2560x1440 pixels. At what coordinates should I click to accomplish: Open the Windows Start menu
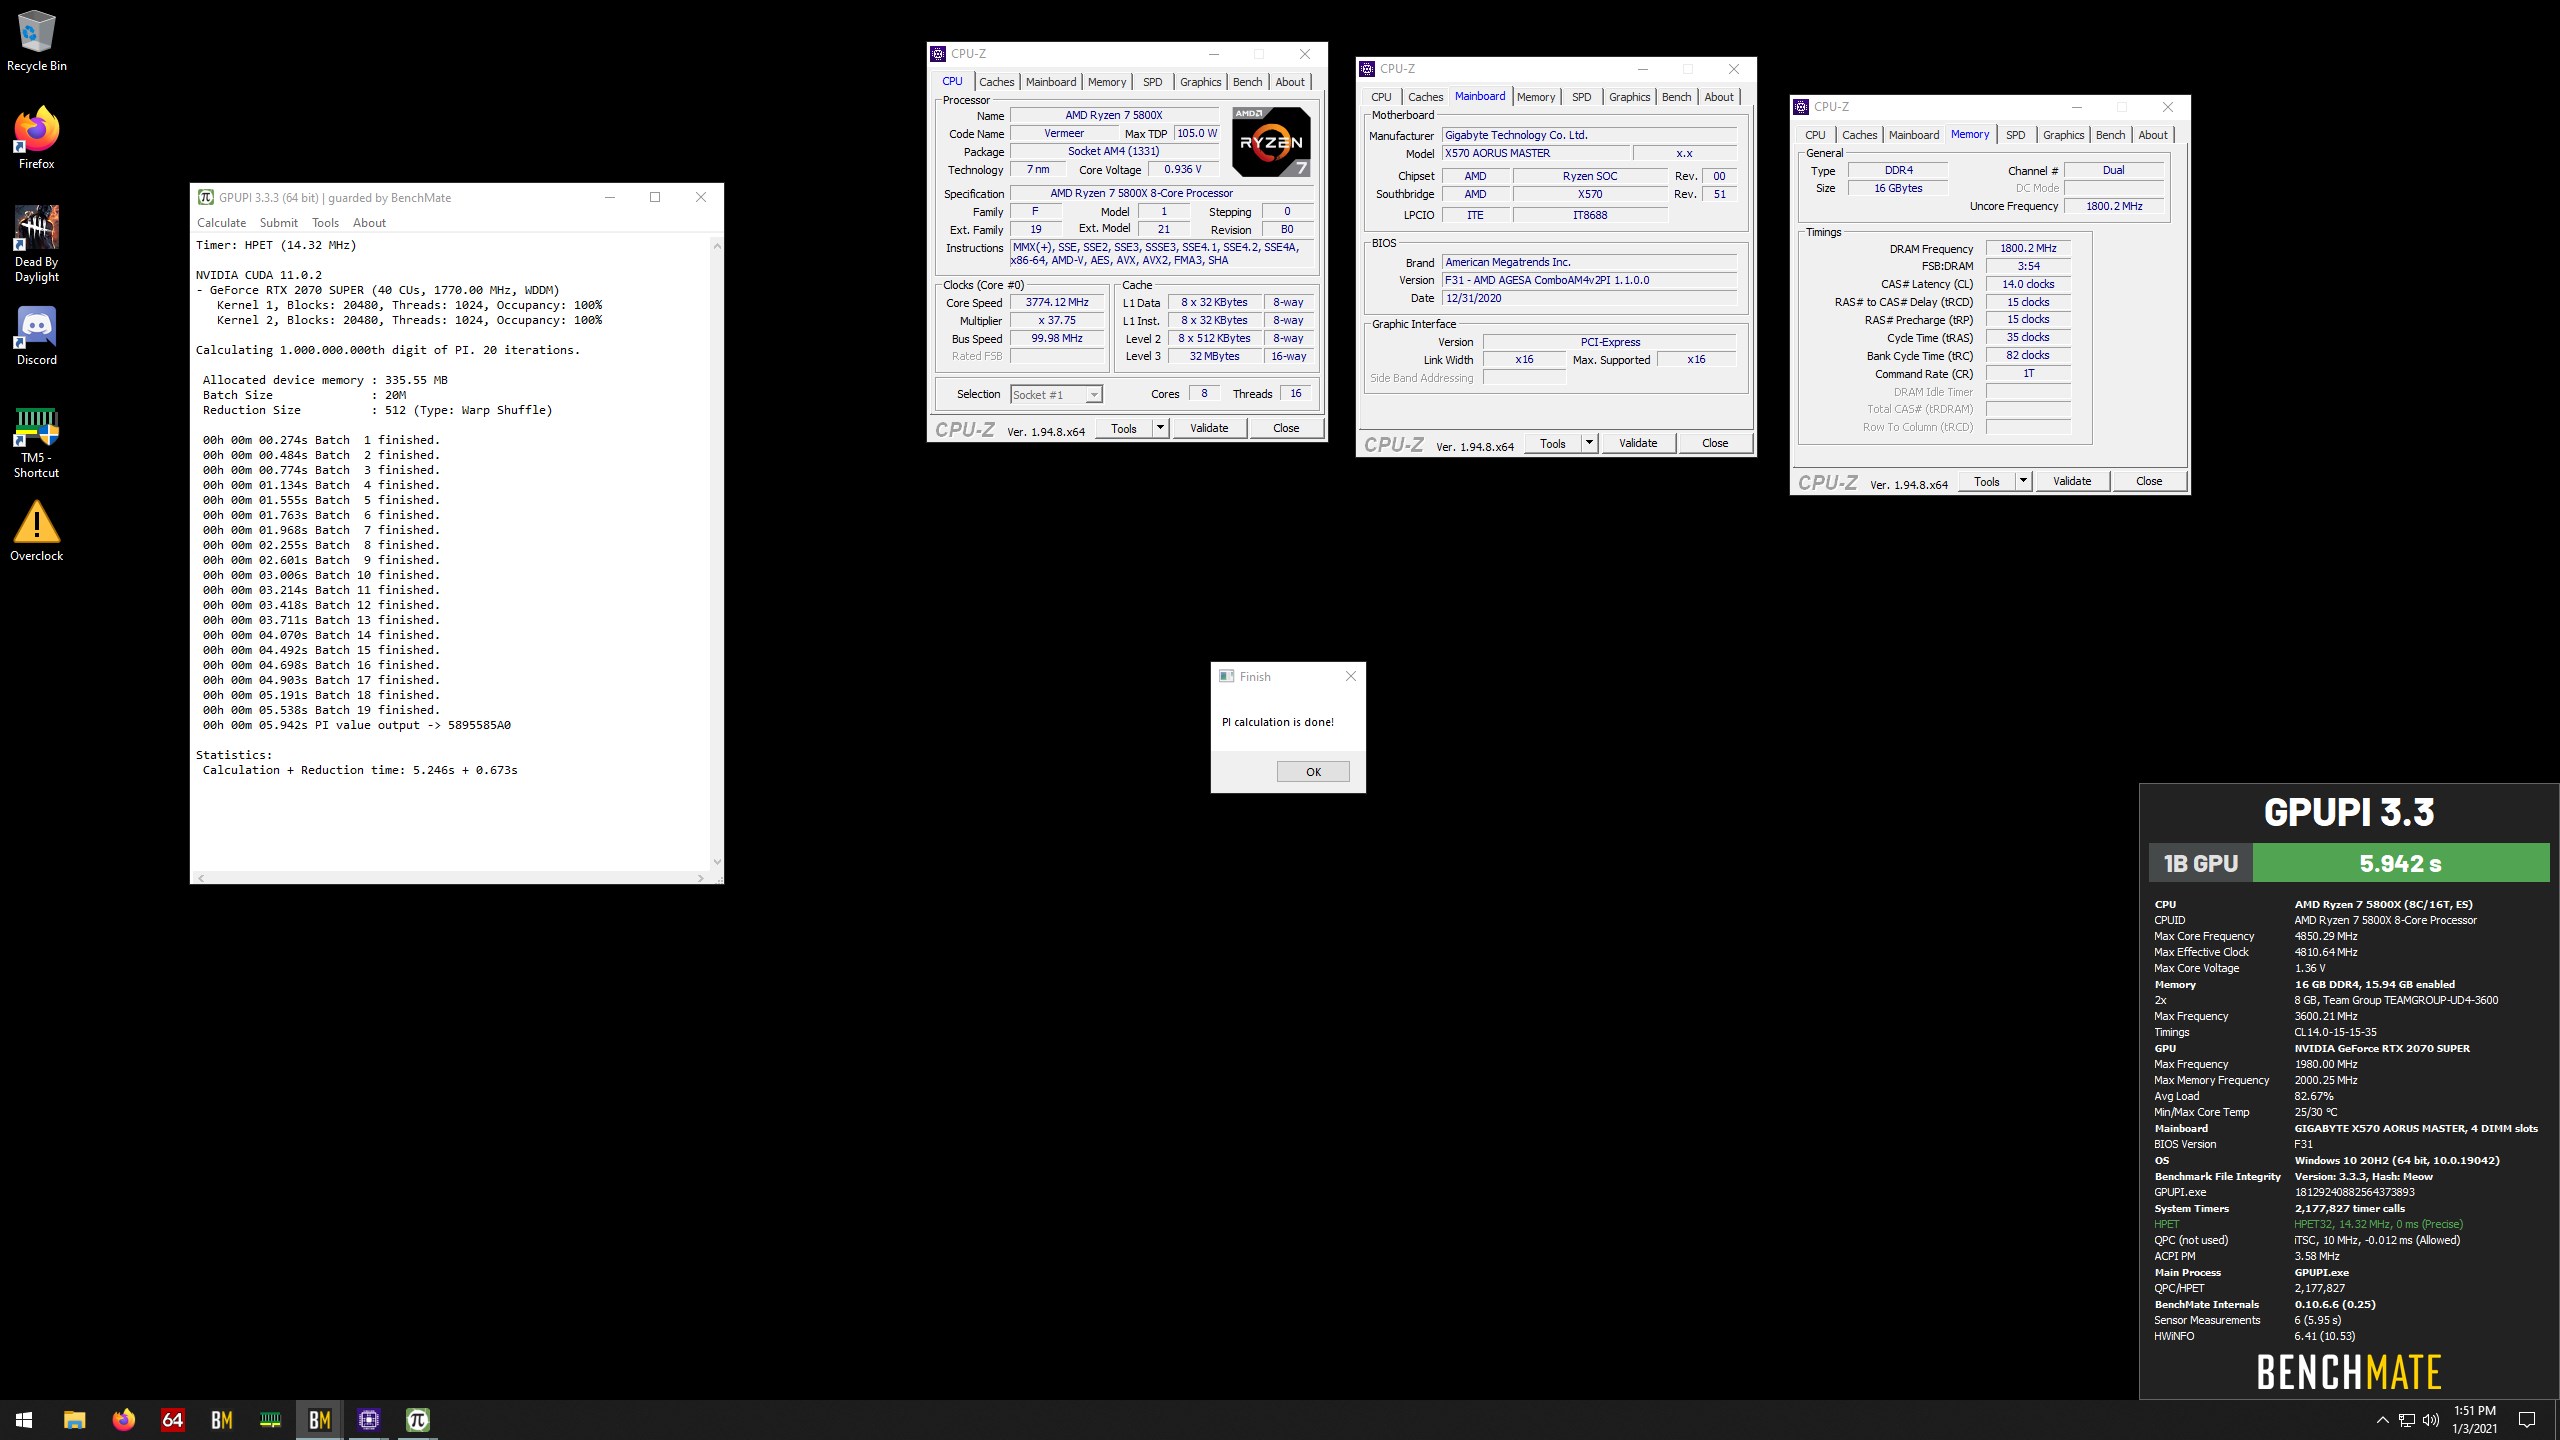point(24,1419)
